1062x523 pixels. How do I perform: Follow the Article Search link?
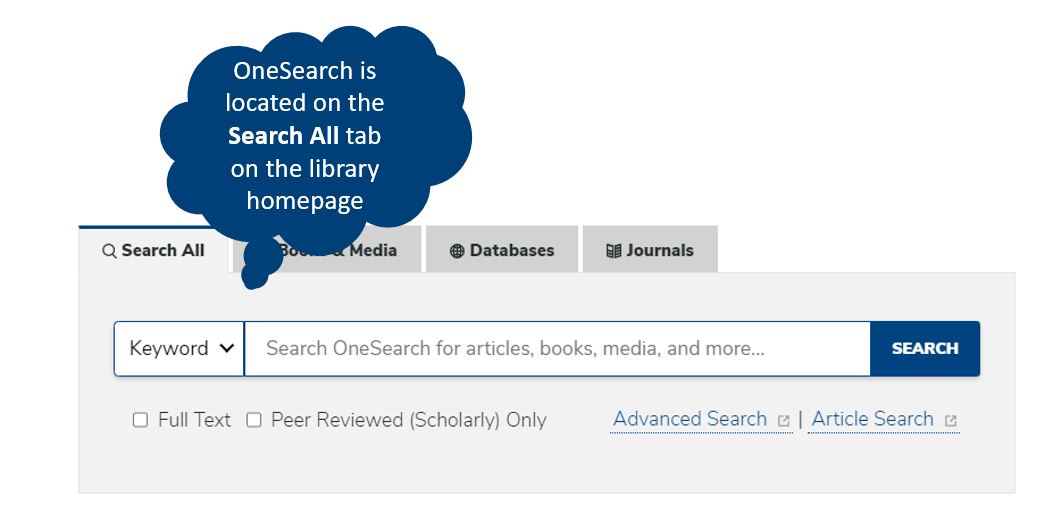click(x=872, y=419)
